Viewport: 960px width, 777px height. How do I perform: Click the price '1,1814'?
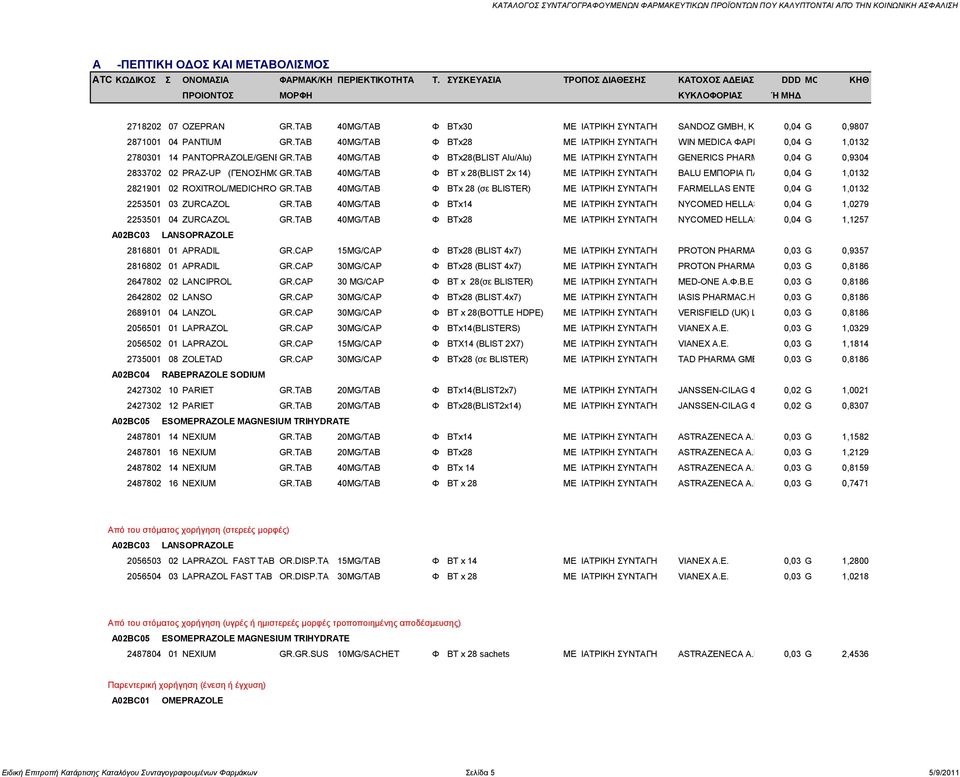pyautogui.click(x=855, y=343)
